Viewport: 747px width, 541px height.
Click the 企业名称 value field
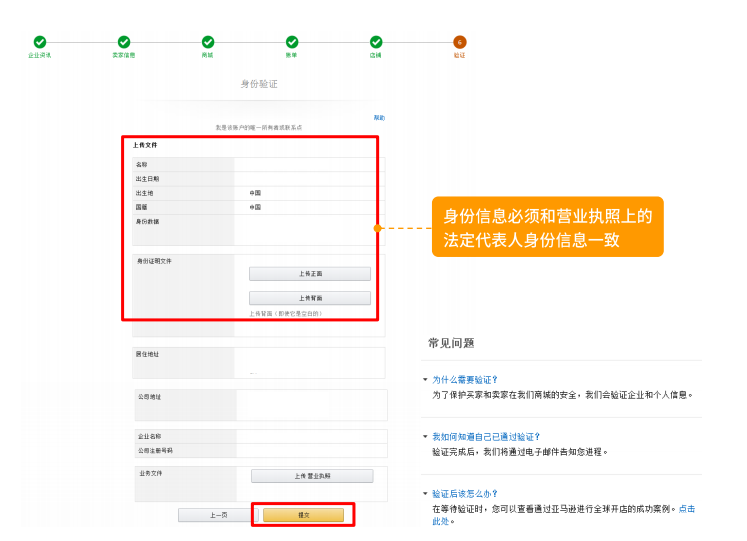(312, 436)
